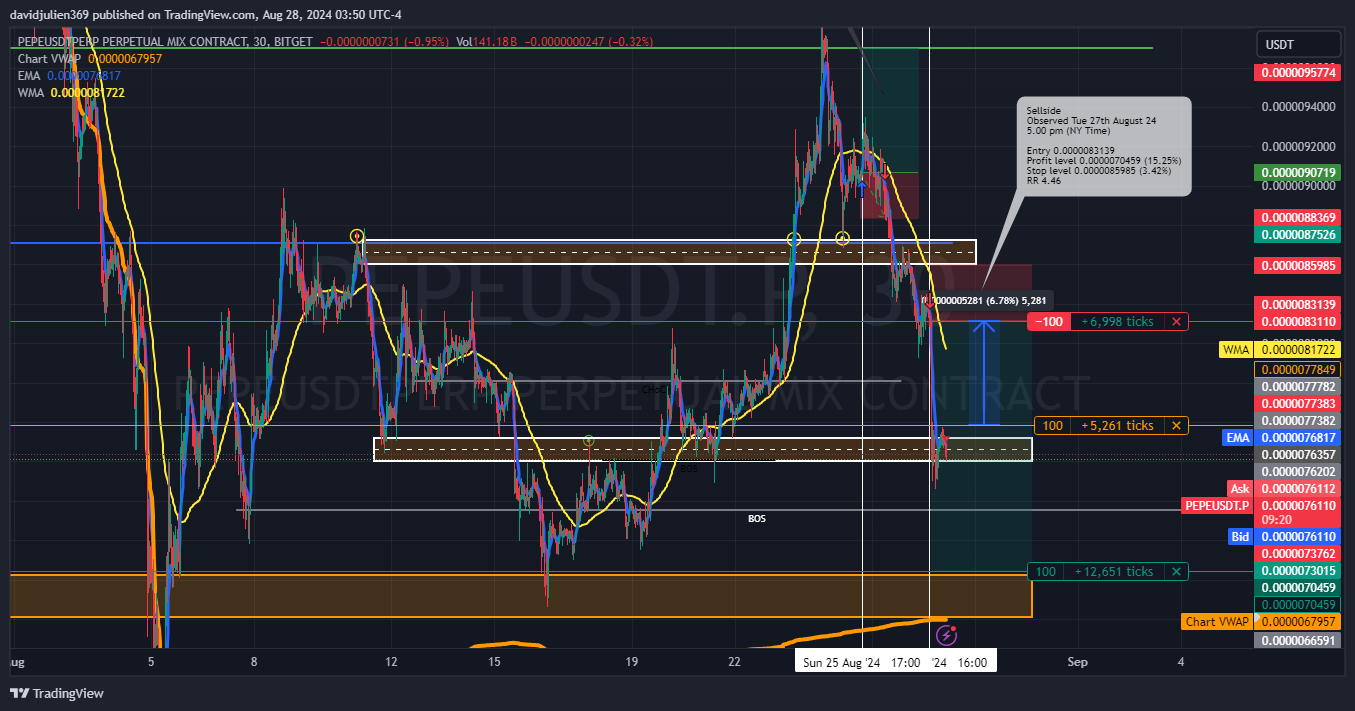Click price label 0.0000076202

pyautogui.click(x=1297, y=472)
